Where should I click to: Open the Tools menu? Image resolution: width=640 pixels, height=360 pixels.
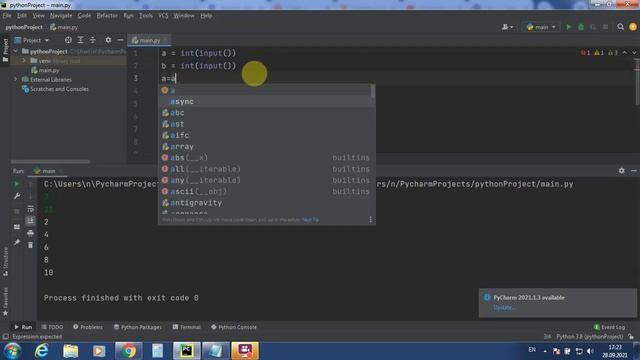point(146,16)
